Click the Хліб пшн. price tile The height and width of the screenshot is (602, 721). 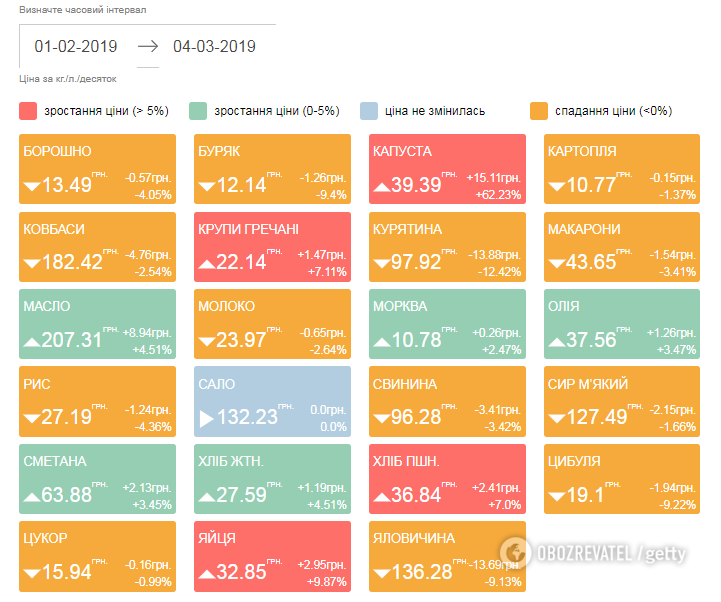[x=447, y=479]
